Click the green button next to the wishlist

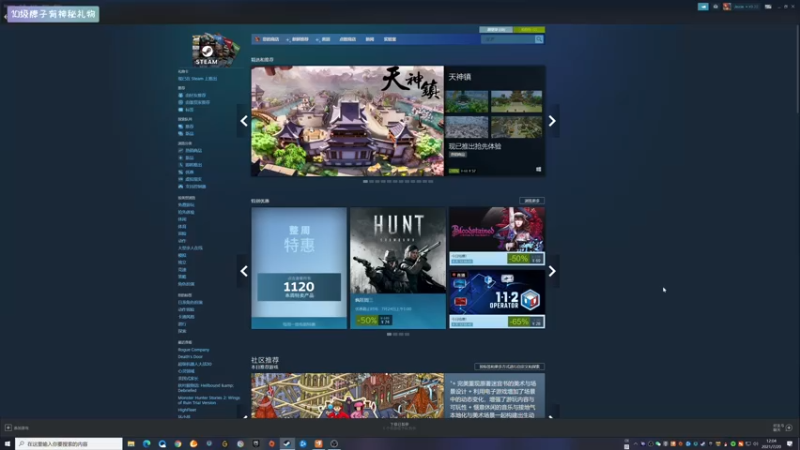[529, 30]
